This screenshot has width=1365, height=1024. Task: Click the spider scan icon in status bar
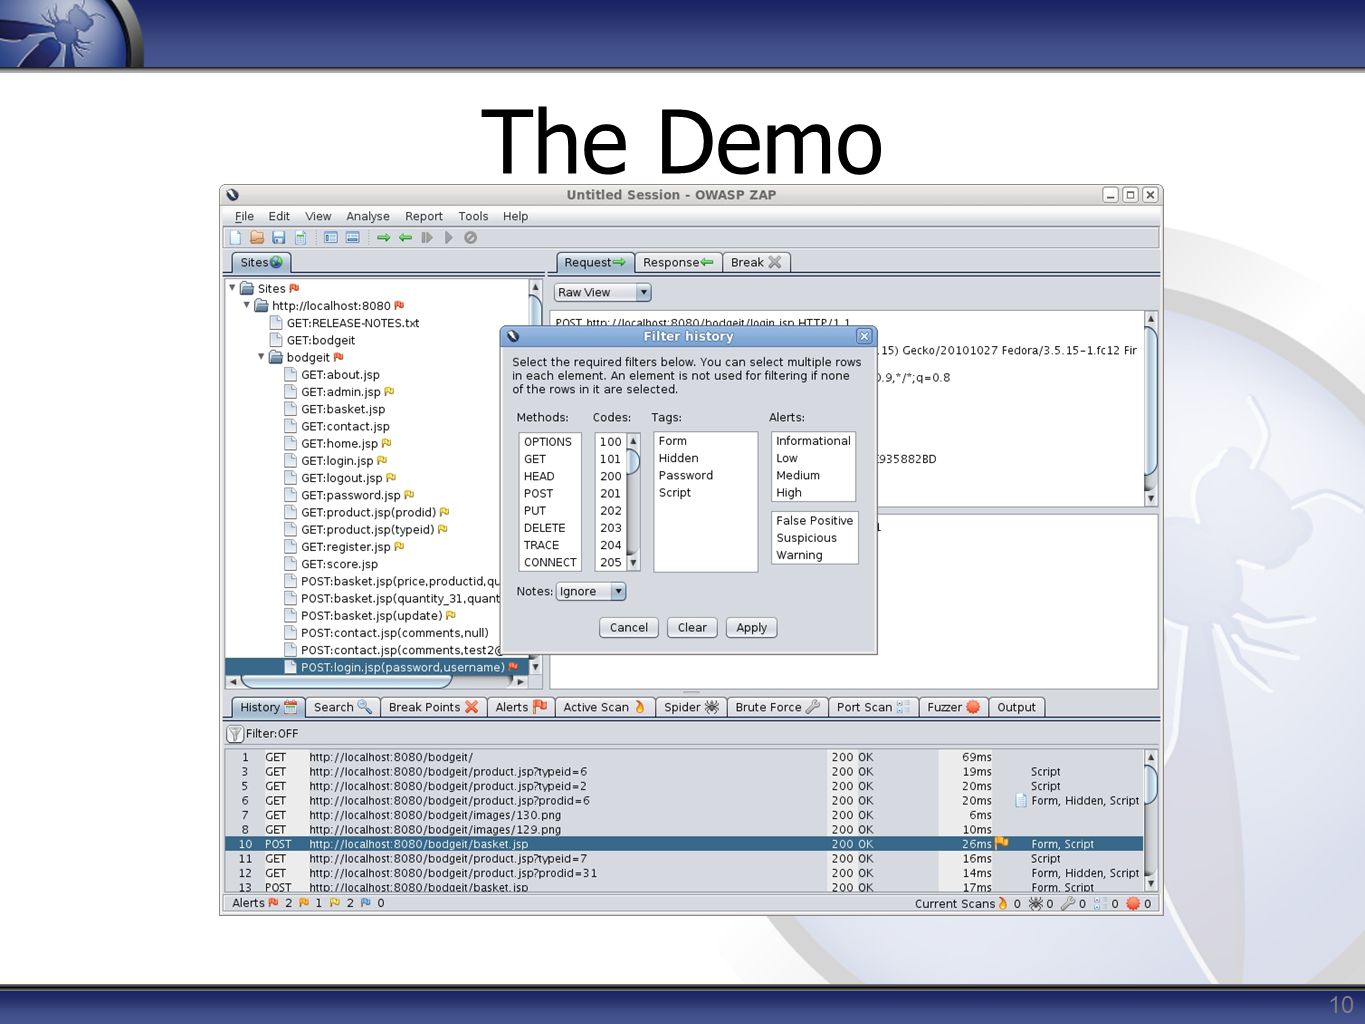click(x=1036, y=903)
